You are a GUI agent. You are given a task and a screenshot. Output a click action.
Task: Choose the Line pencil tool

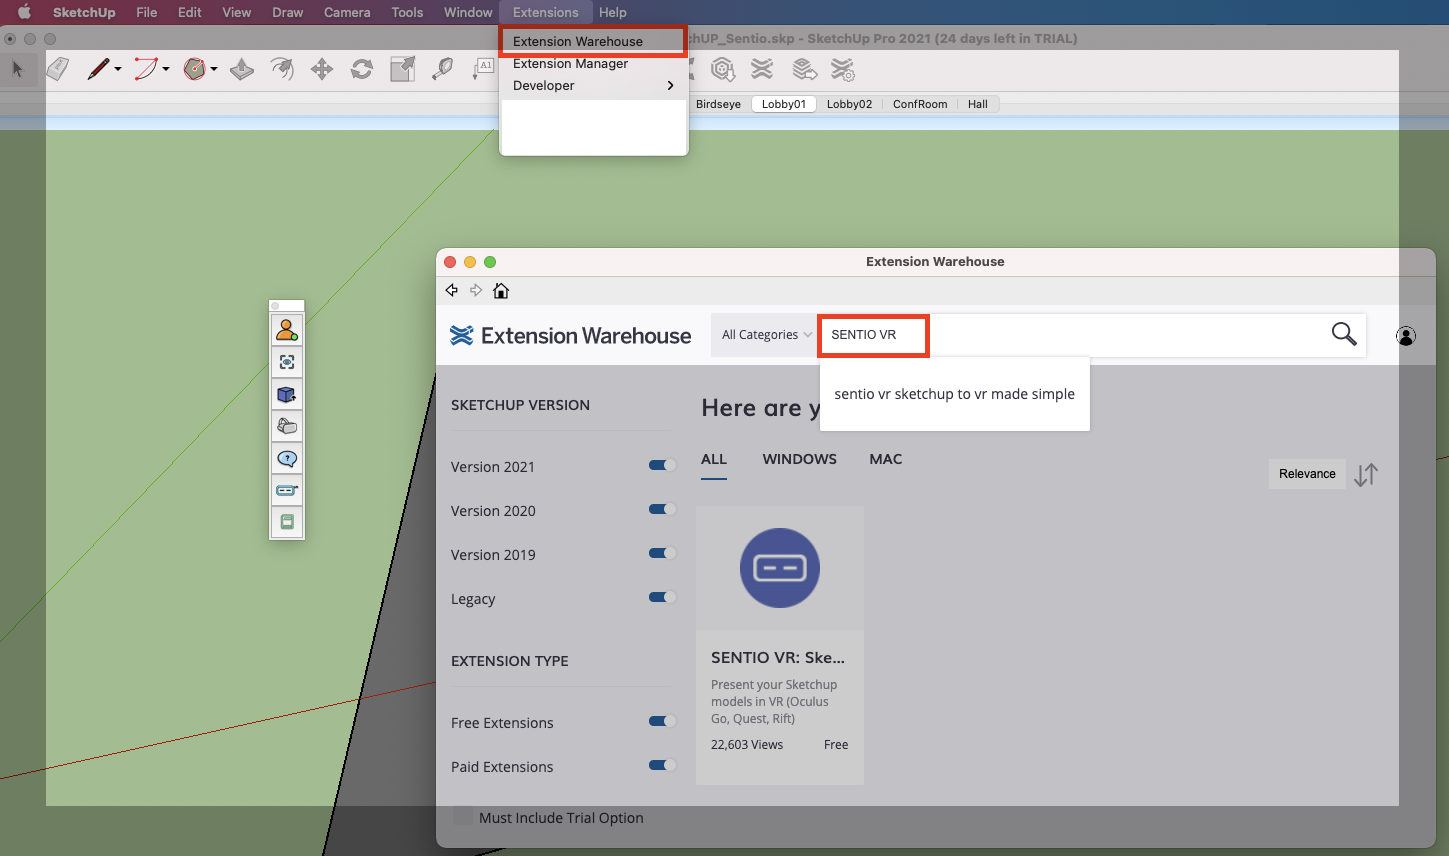click(98, 69)
